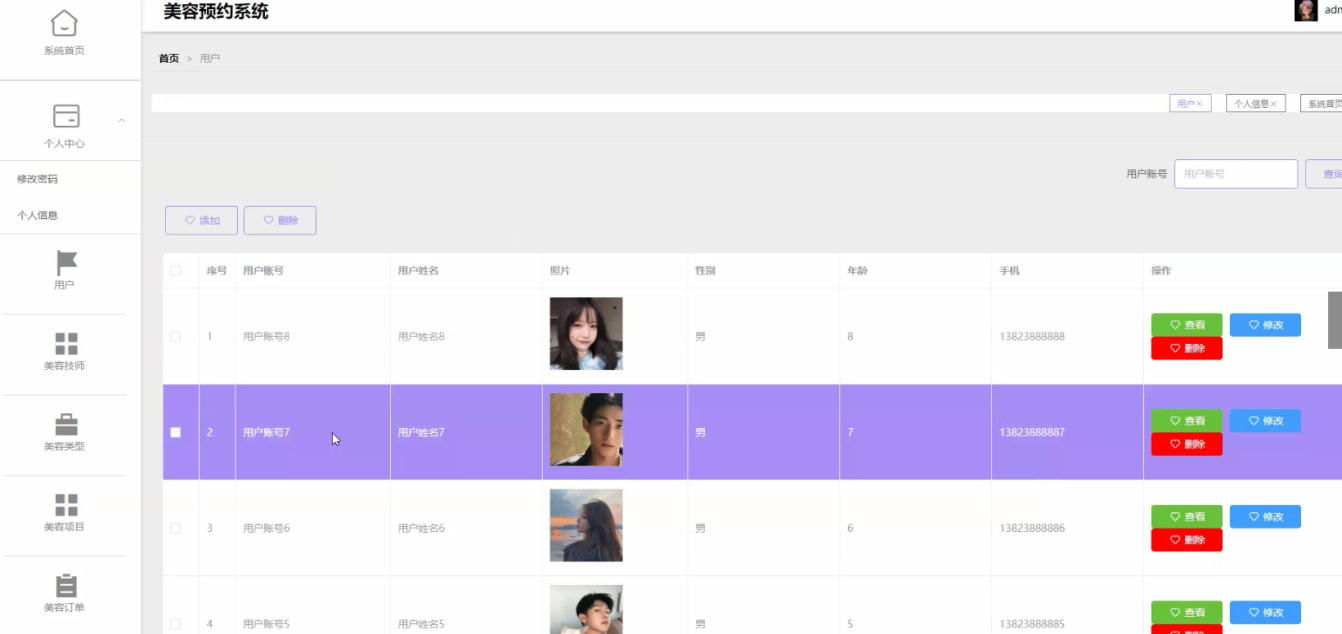The width and height of the screenshot is (1342, 634).
Task: Click the 美容预约系统 title
Action: (x=216, y=12)
